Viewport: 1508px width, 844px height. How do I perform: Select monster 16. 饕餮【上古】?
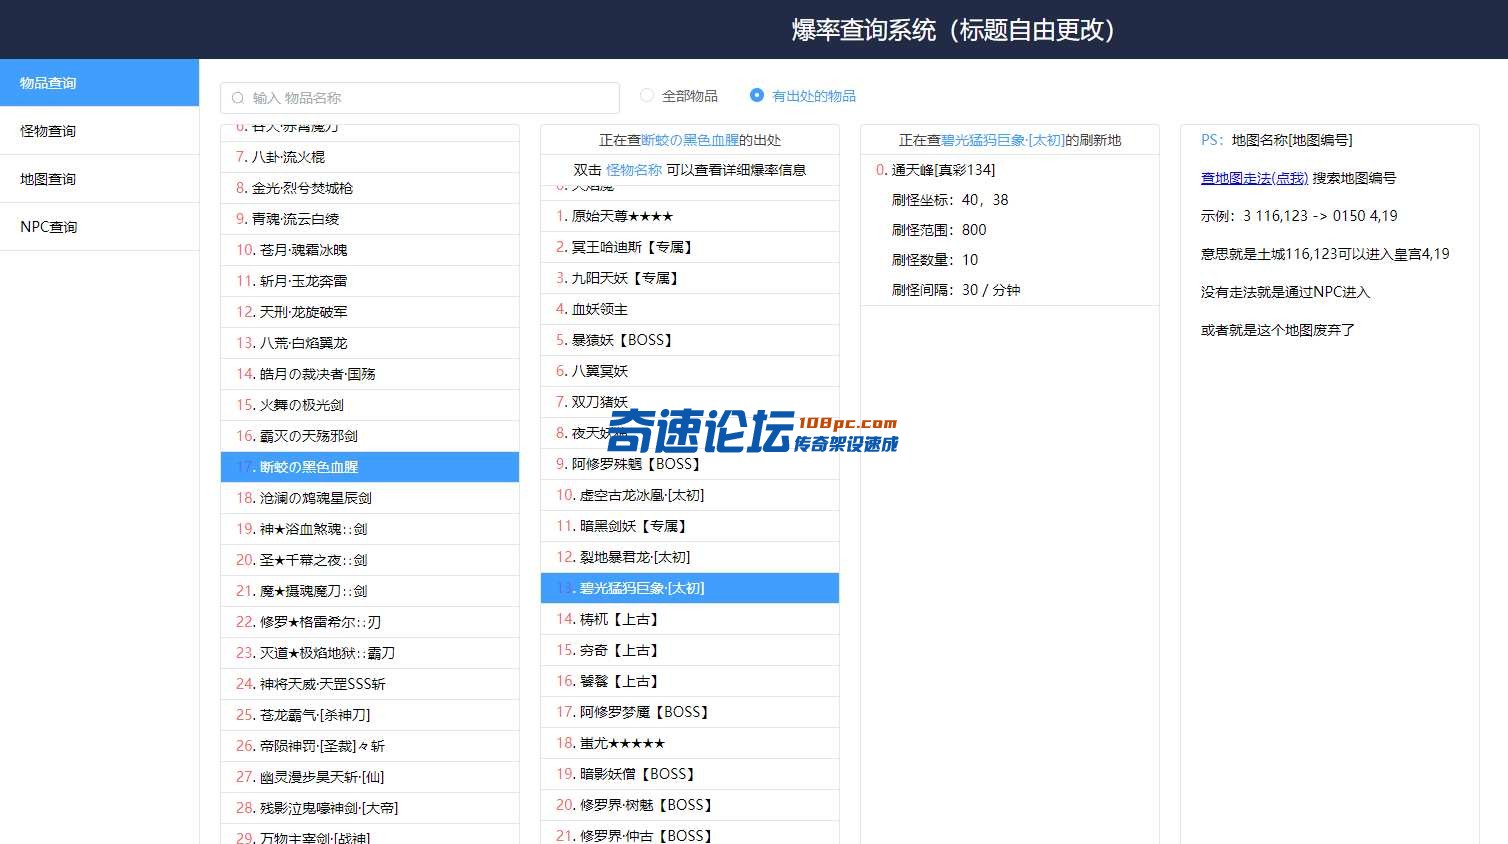point(690,681)
